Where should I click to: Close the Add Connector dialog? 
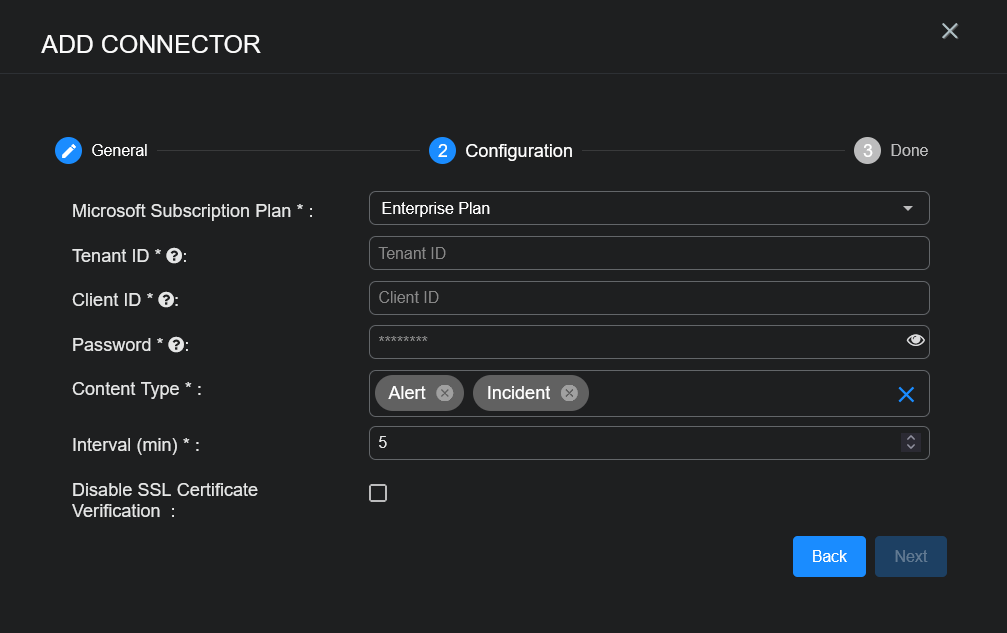pos(950,31)
